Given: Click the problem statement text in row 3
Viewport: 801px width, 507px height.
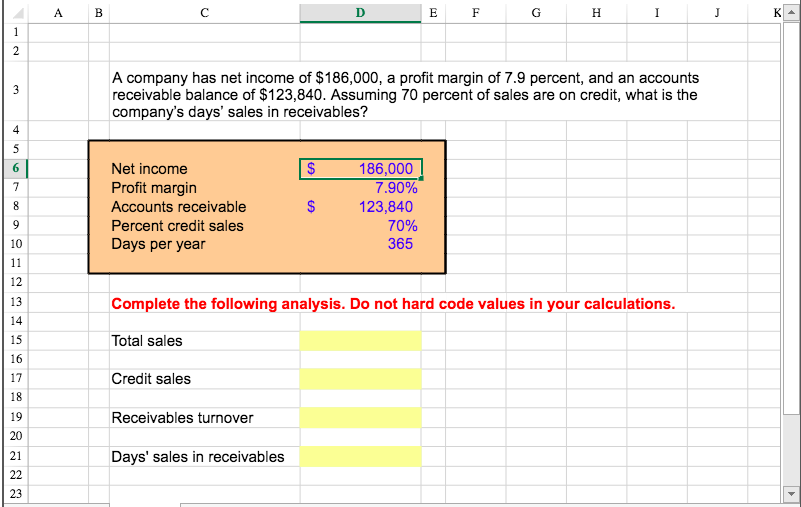Looking at the screenshot, I should pyautogui.click(x=406, y=95).
